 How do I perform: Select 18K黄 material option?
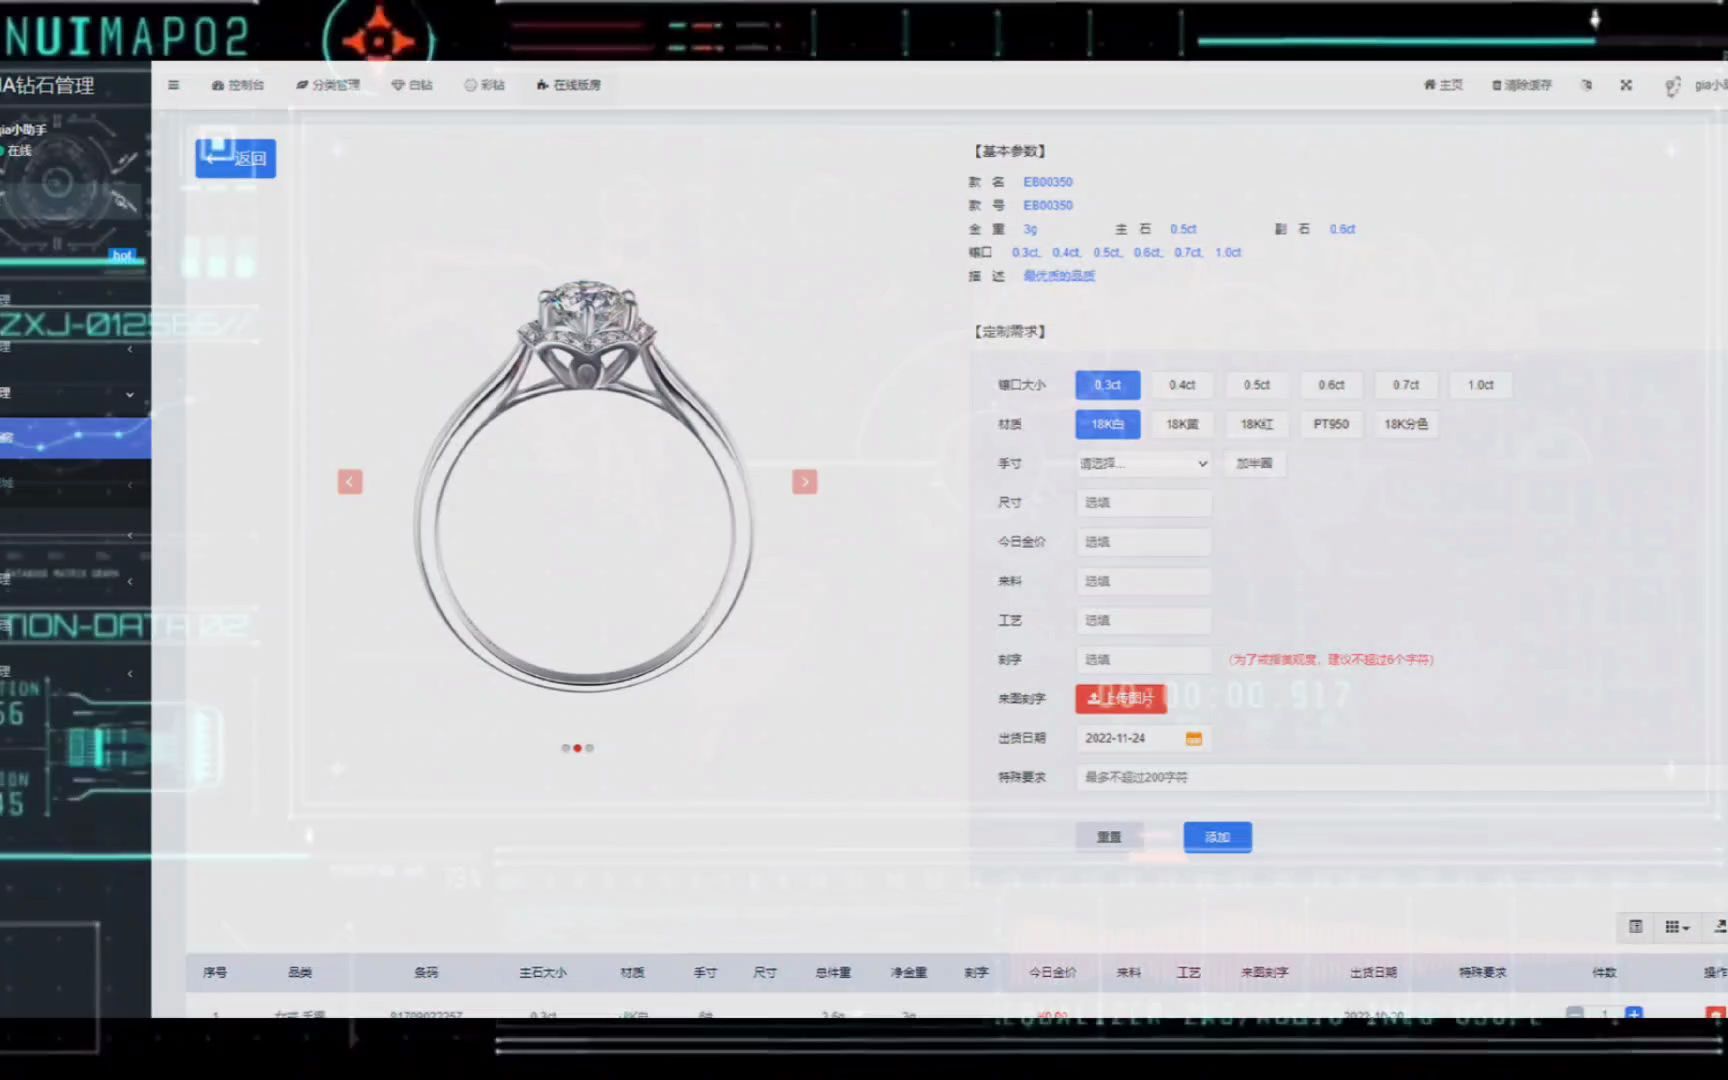pos(1182,424)
